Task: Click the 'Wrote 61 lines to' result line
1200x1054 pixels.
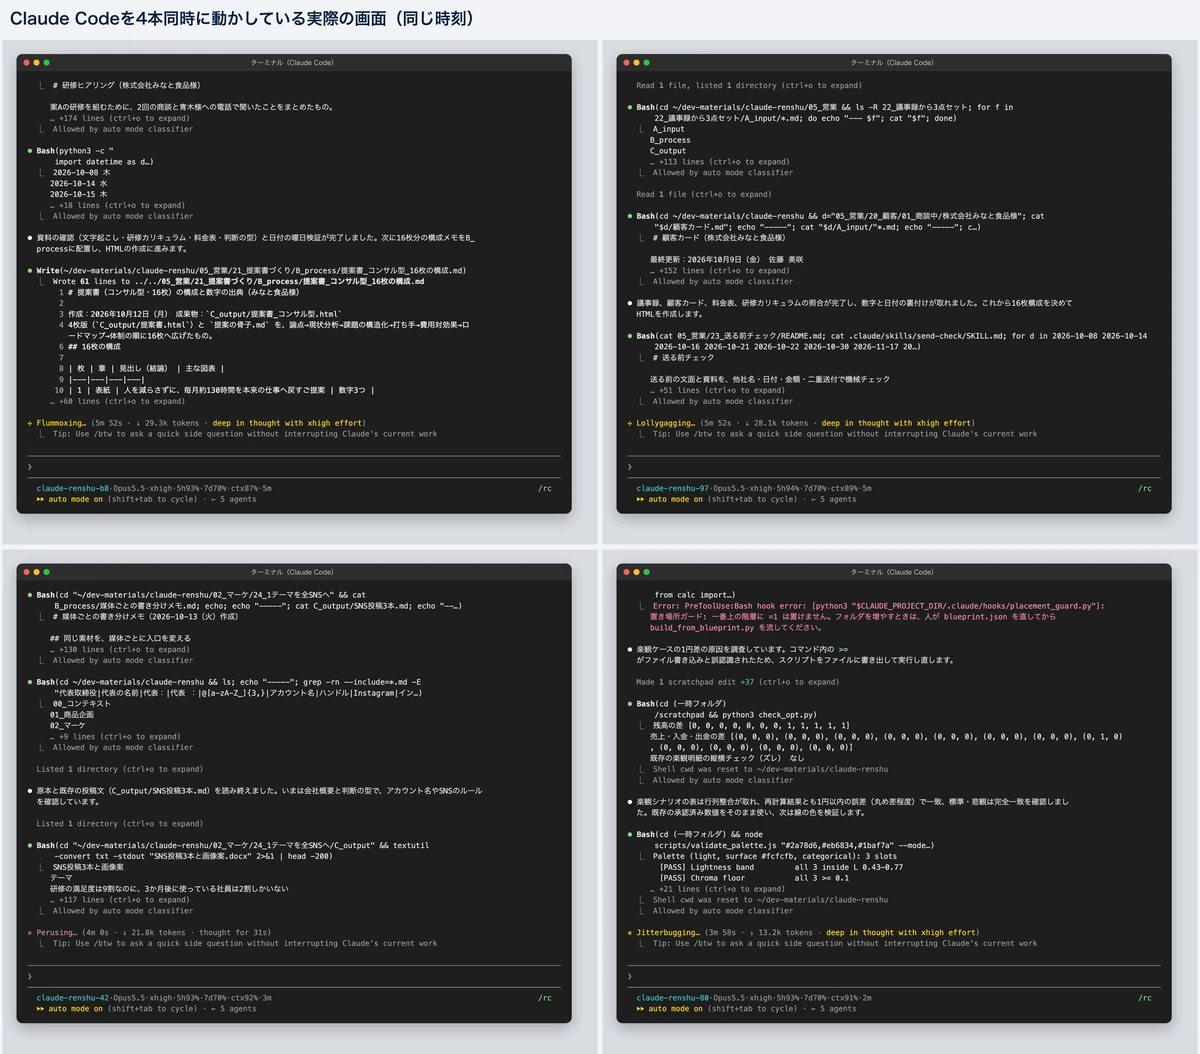Action: 238,281
